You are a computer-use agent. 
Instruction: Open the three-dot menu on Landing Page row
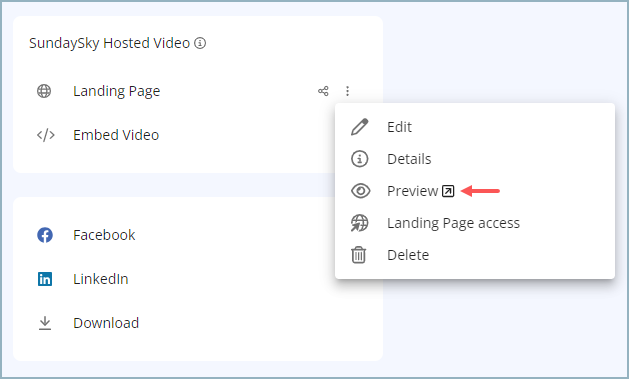tap(347, 91)
